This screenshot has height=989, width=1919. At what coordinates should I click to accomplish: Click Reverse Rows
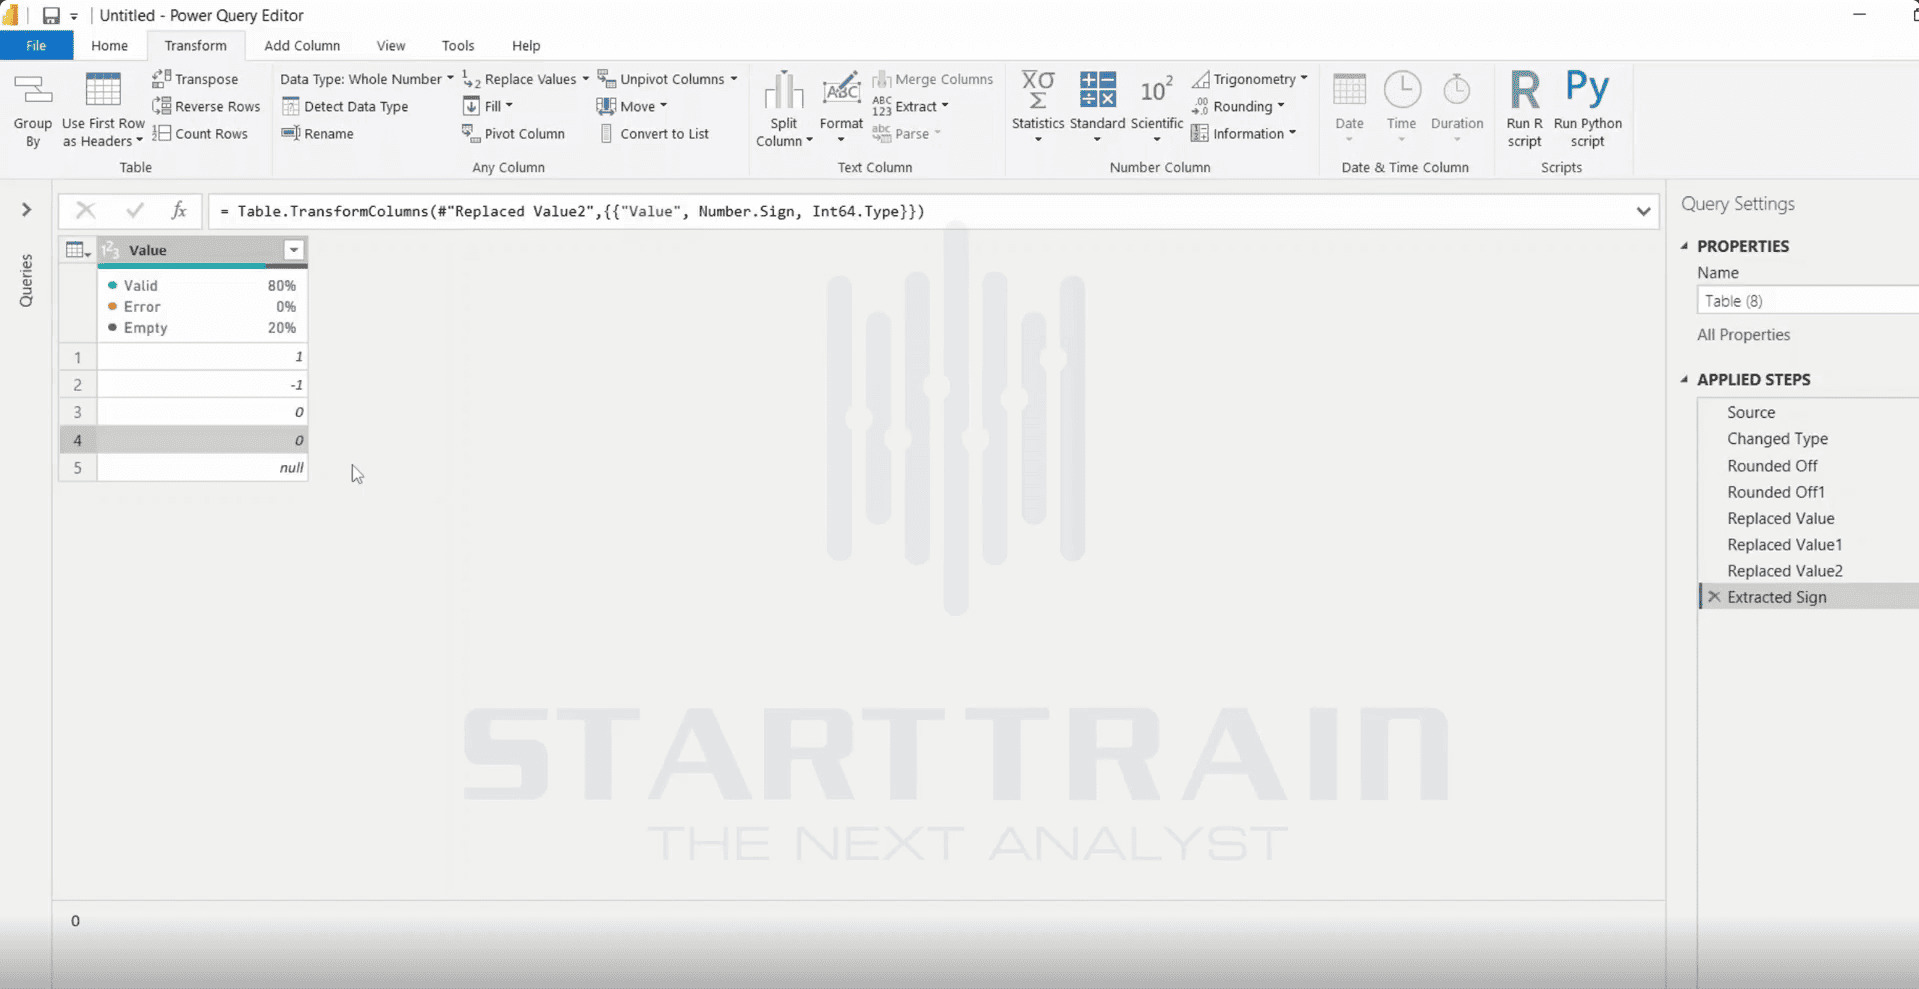[206, 106]
